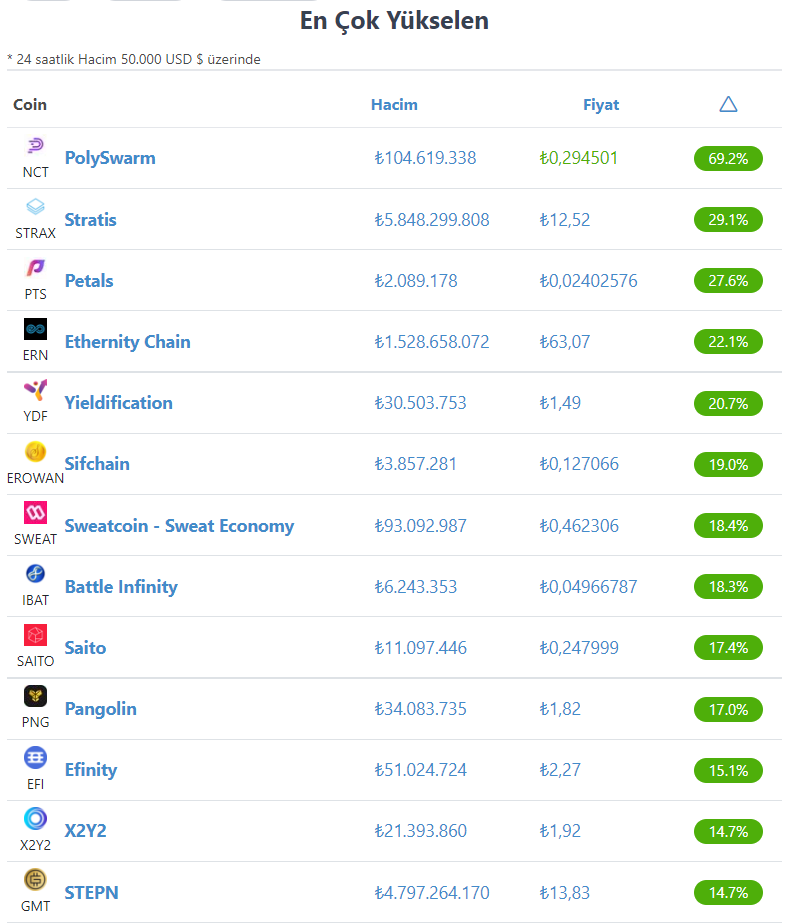The image size is (787, 924).
Task: Click the Ethernity Chain ERN icon
Action: tap(36, 329)
